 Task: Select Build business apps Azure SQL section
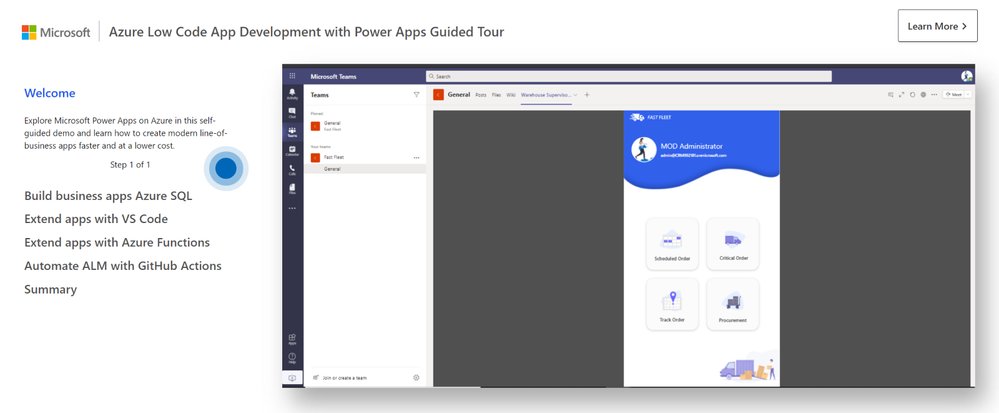click(108, 196)
